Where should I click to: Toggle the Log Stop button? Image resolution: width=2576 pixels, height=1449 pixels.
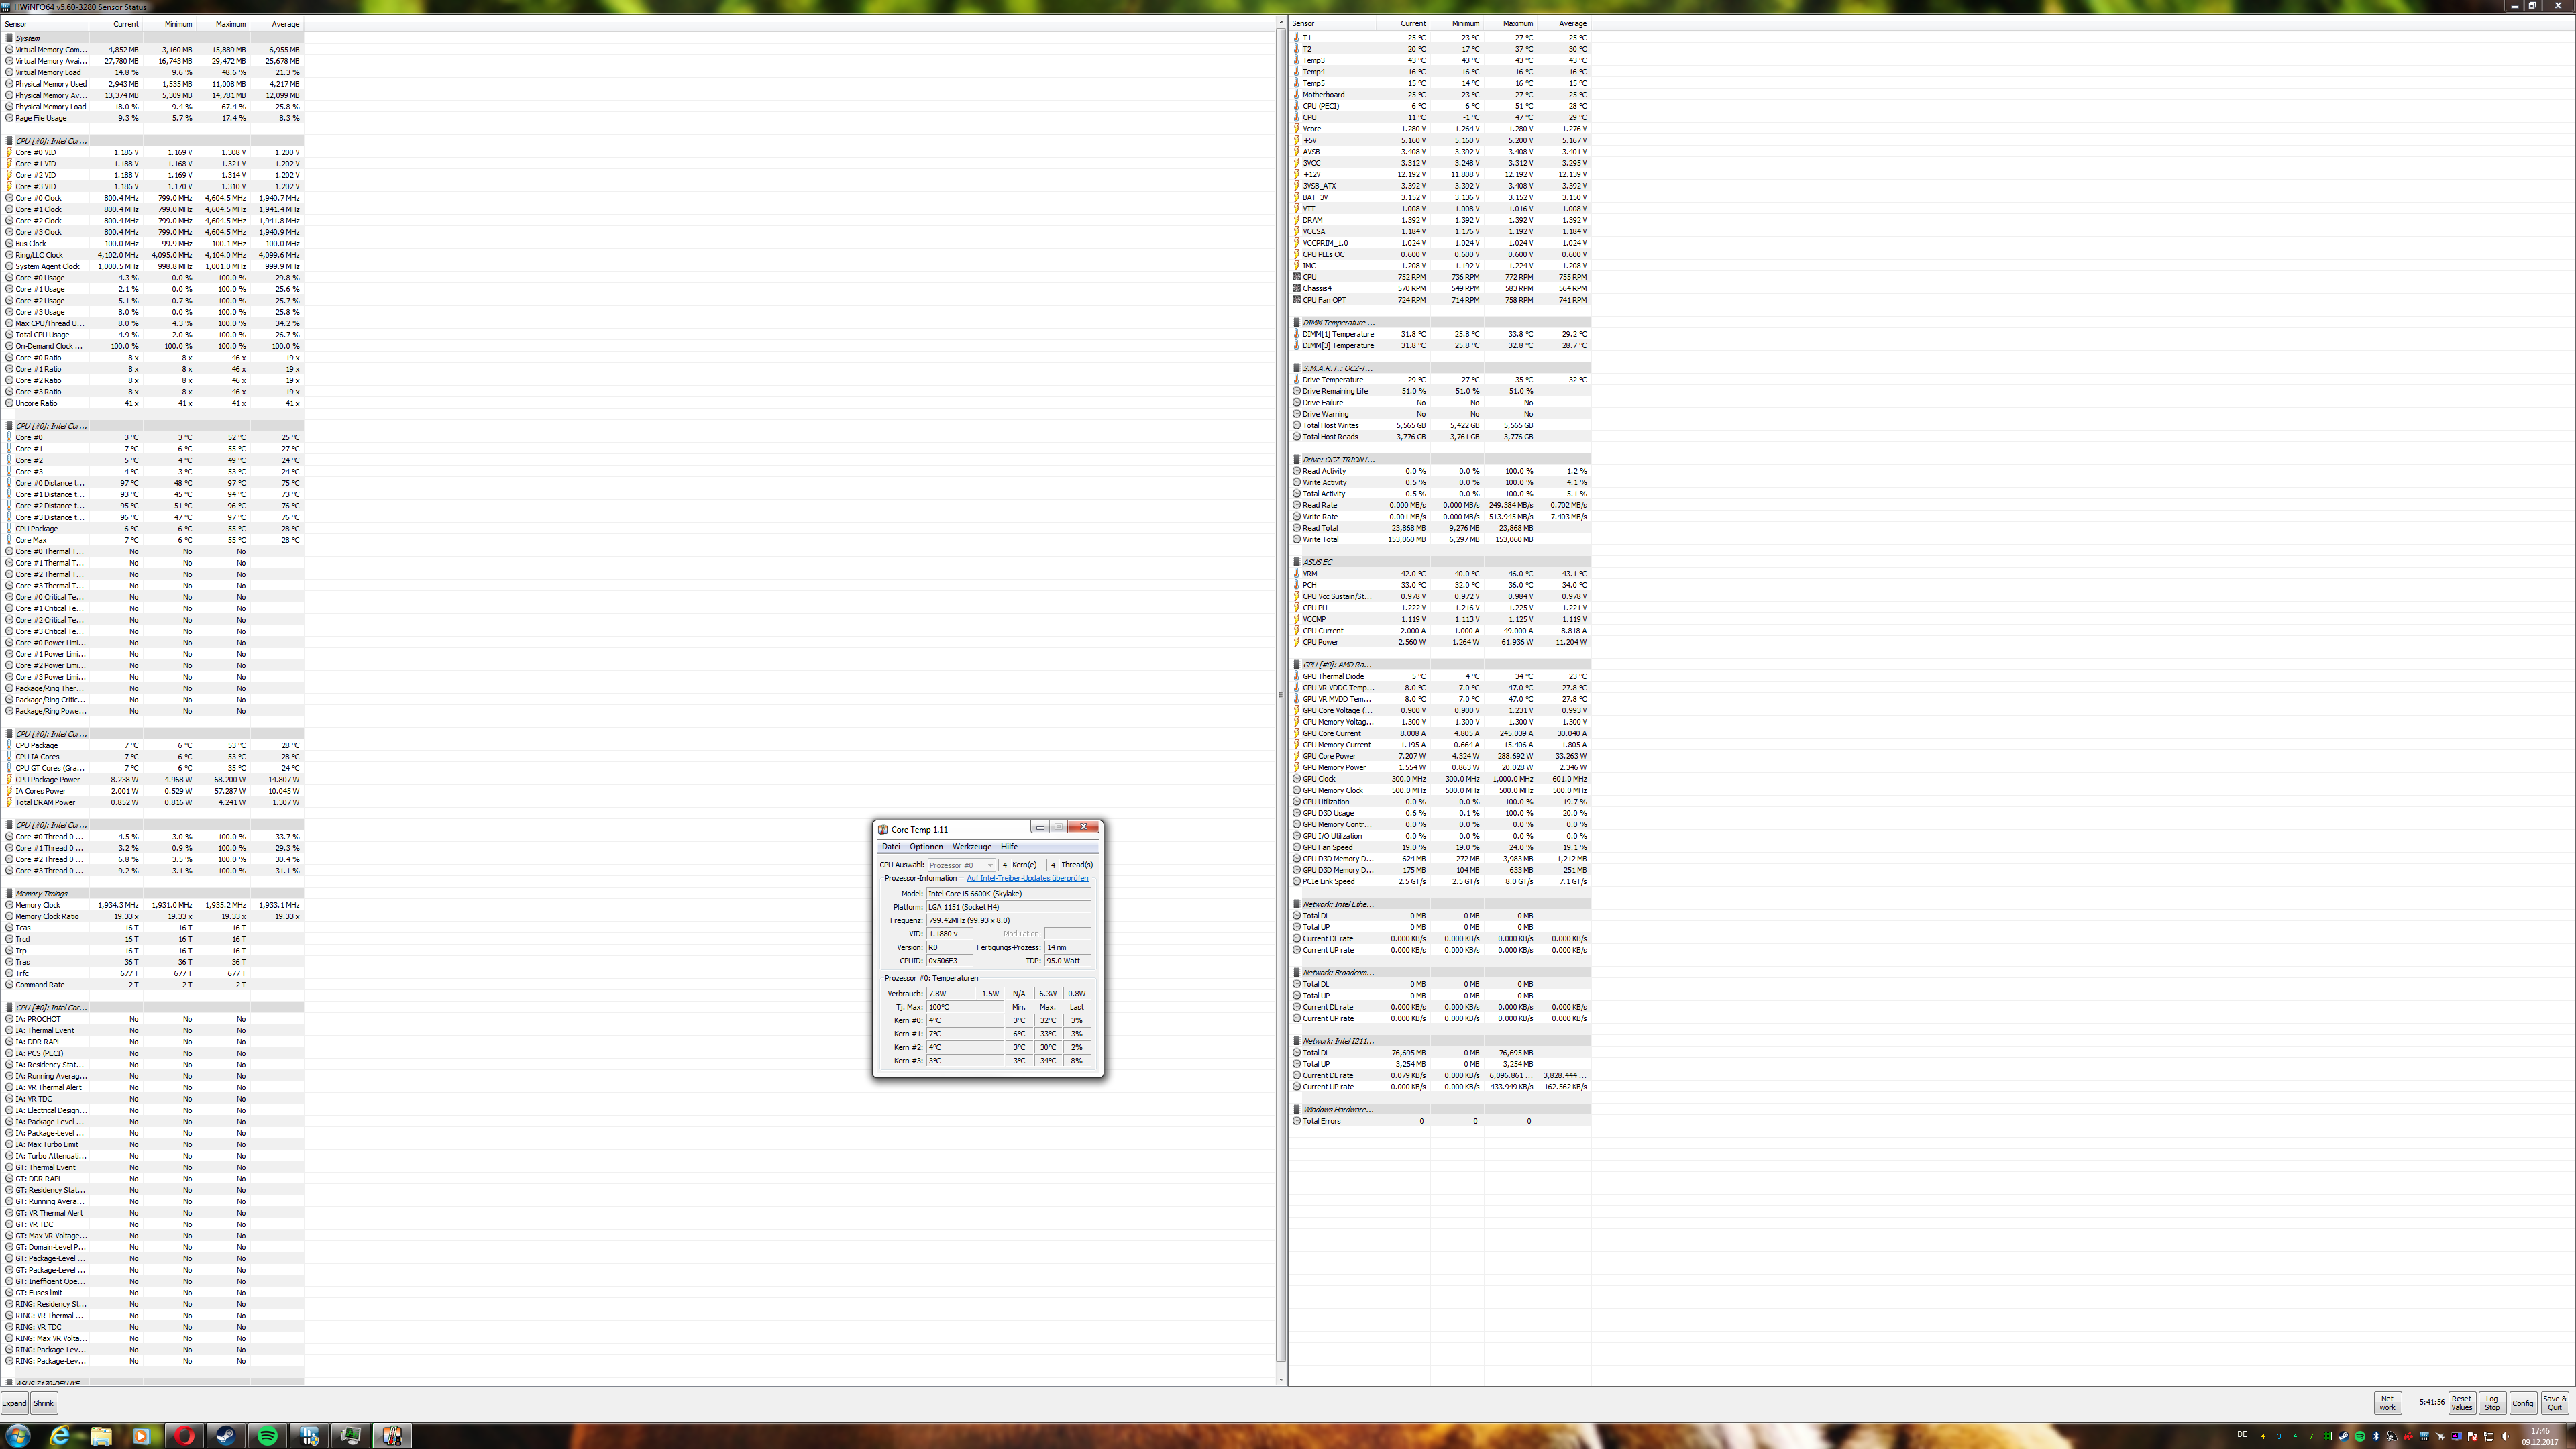point(2492,1403)
